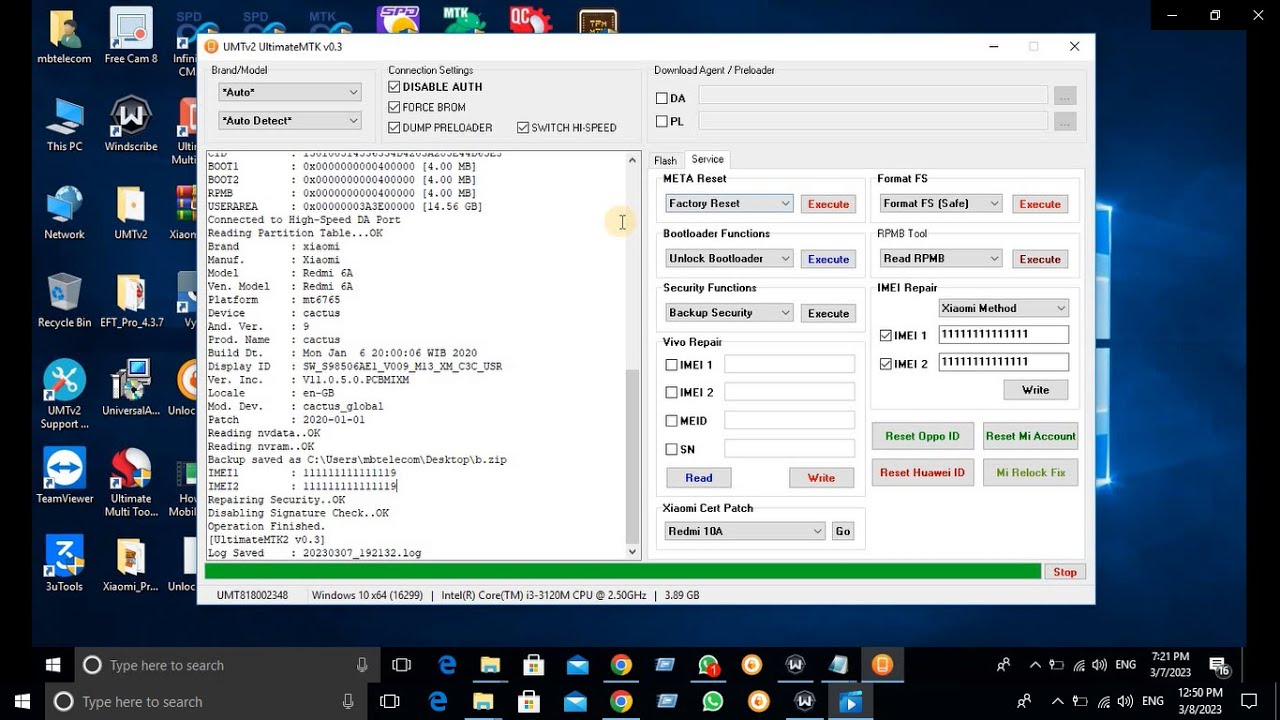Open the This PC desktop icon

(x=64, y=125)
